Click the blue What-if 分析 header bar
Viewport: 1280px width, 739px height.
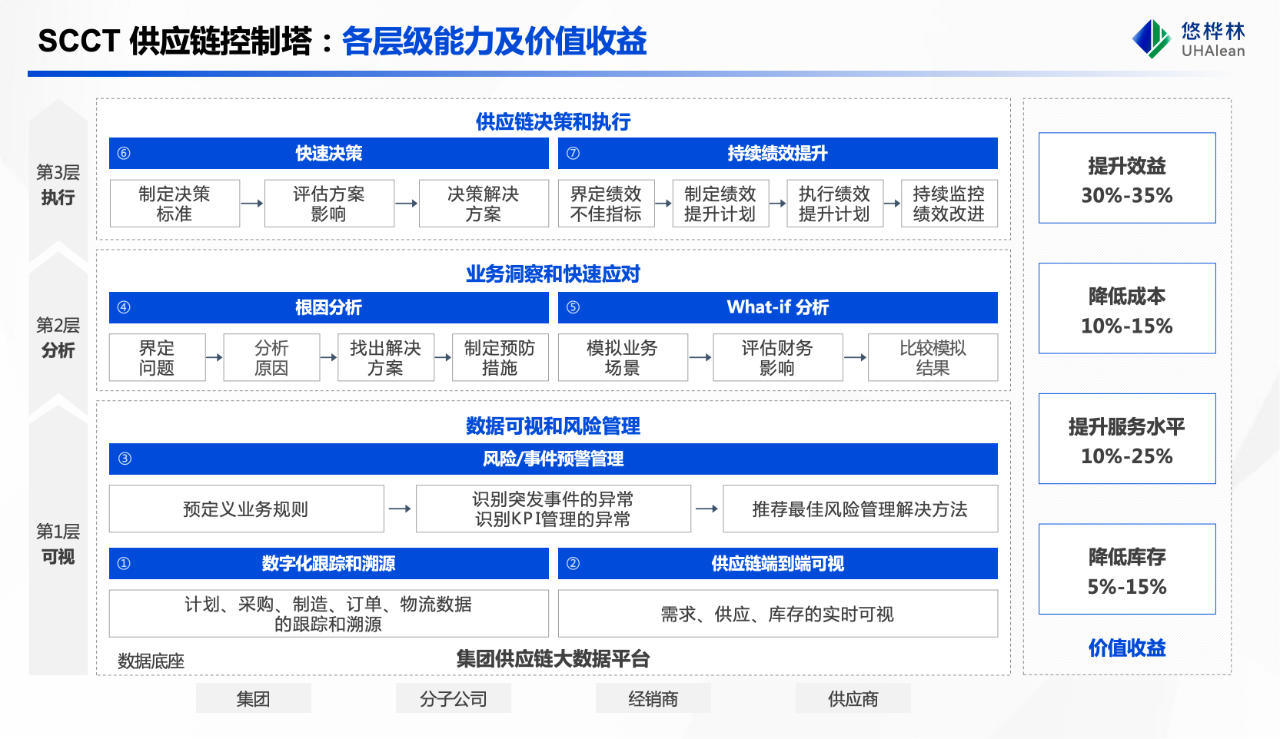(x=778, y=308)
